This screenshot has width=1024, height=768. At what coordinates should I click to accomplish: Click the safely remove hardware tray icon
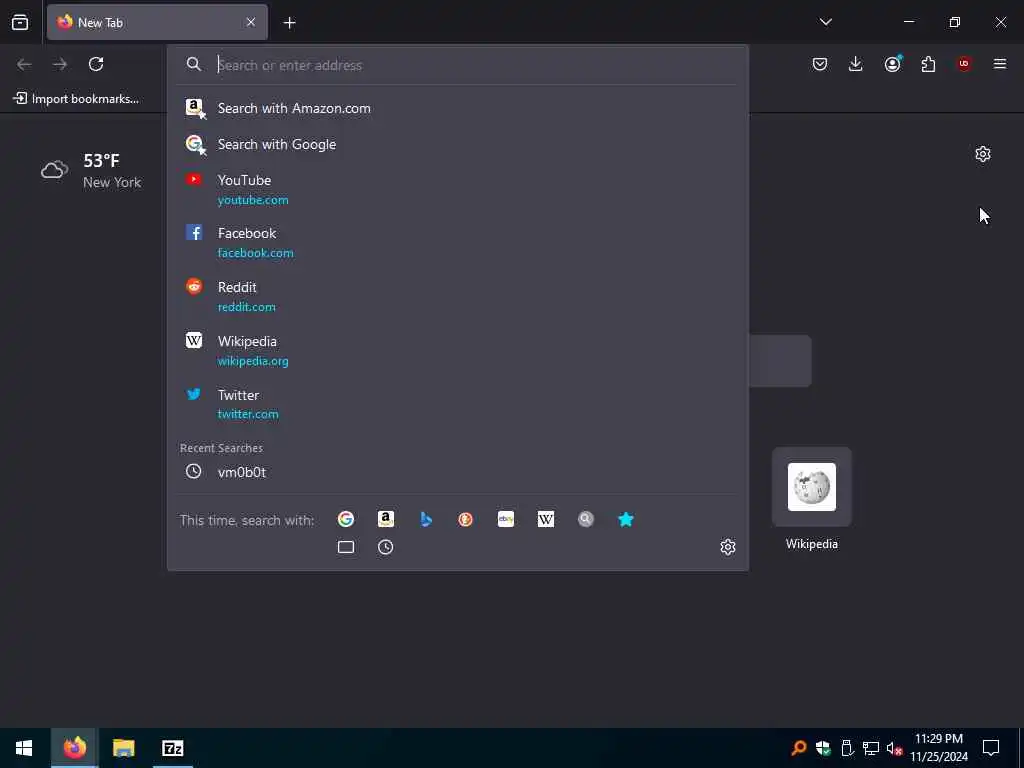pos(847,748)
